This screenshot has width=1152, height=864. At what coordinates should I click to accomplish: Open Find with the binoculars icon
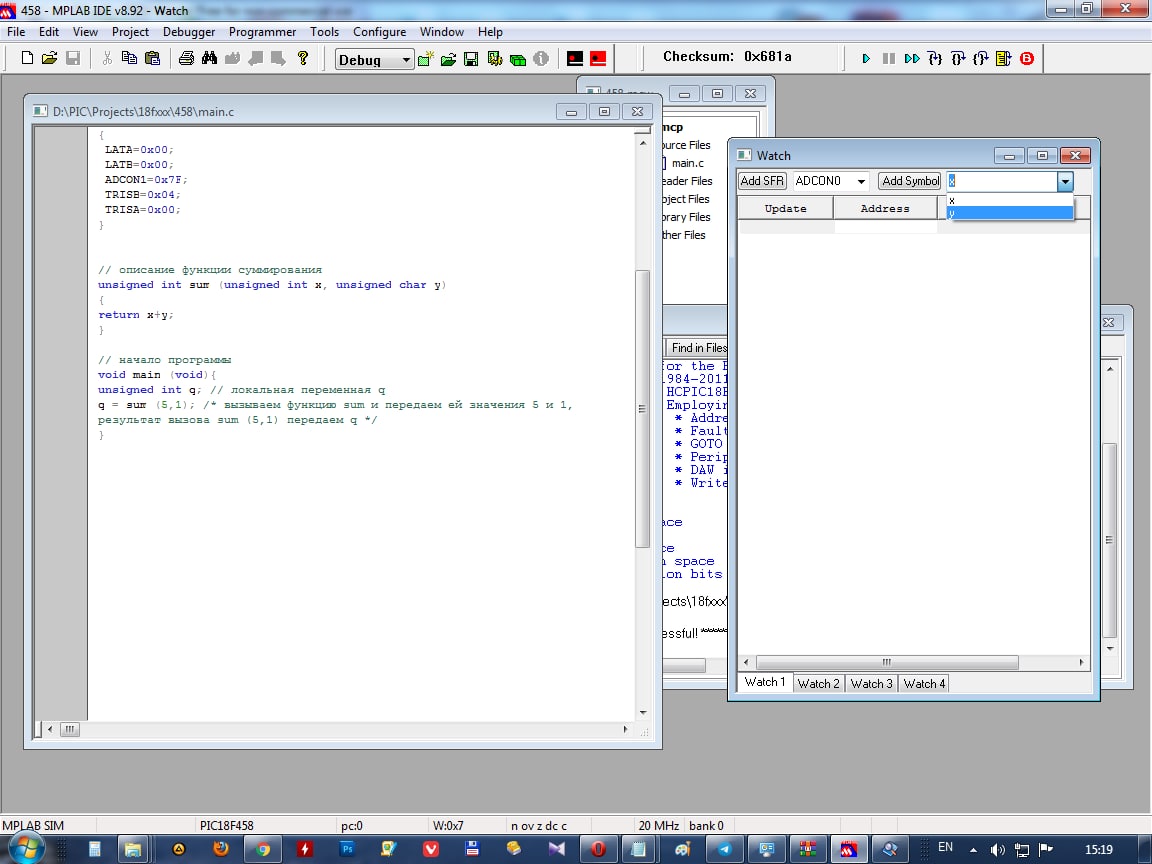pyautogui.click(x=209, y=58)
